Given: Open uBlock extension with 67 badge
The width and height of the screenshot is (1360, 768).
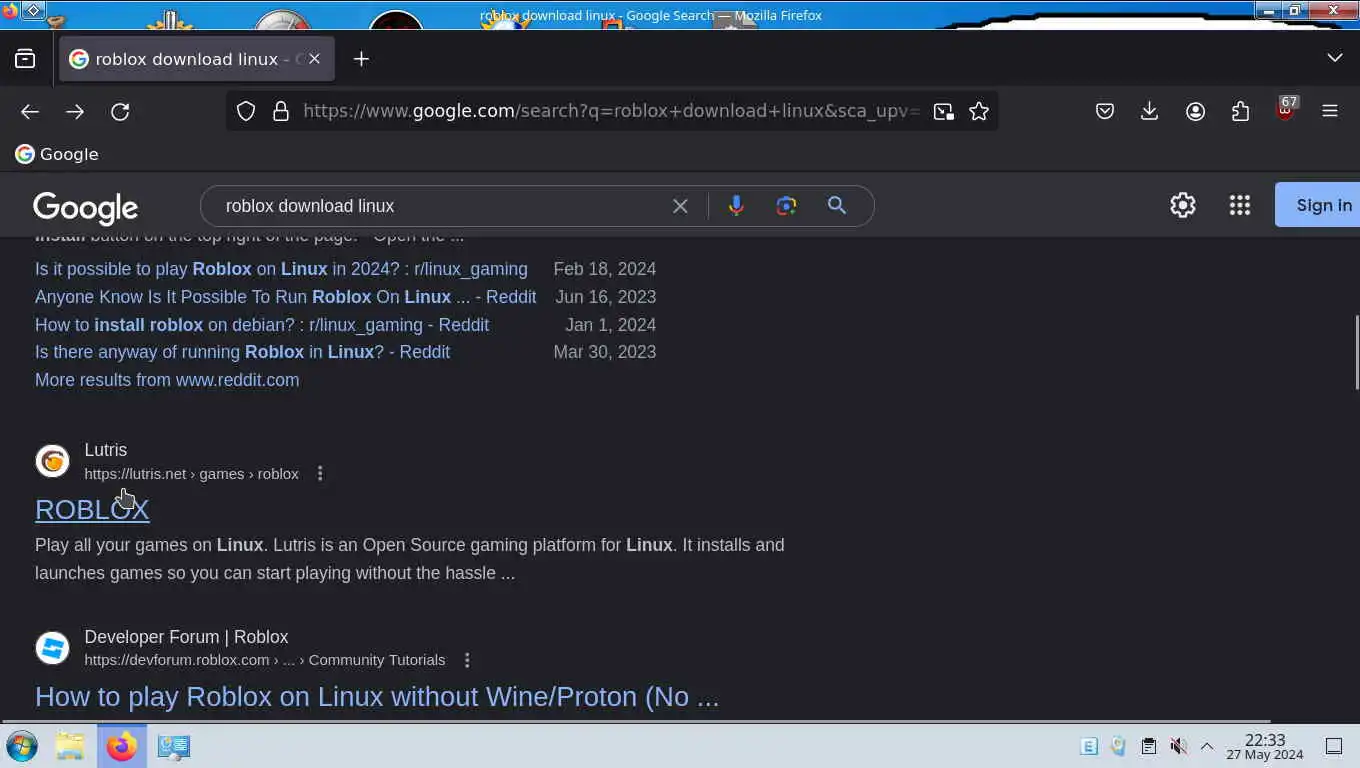Looking at the screenshot, I should [1286, 109].
